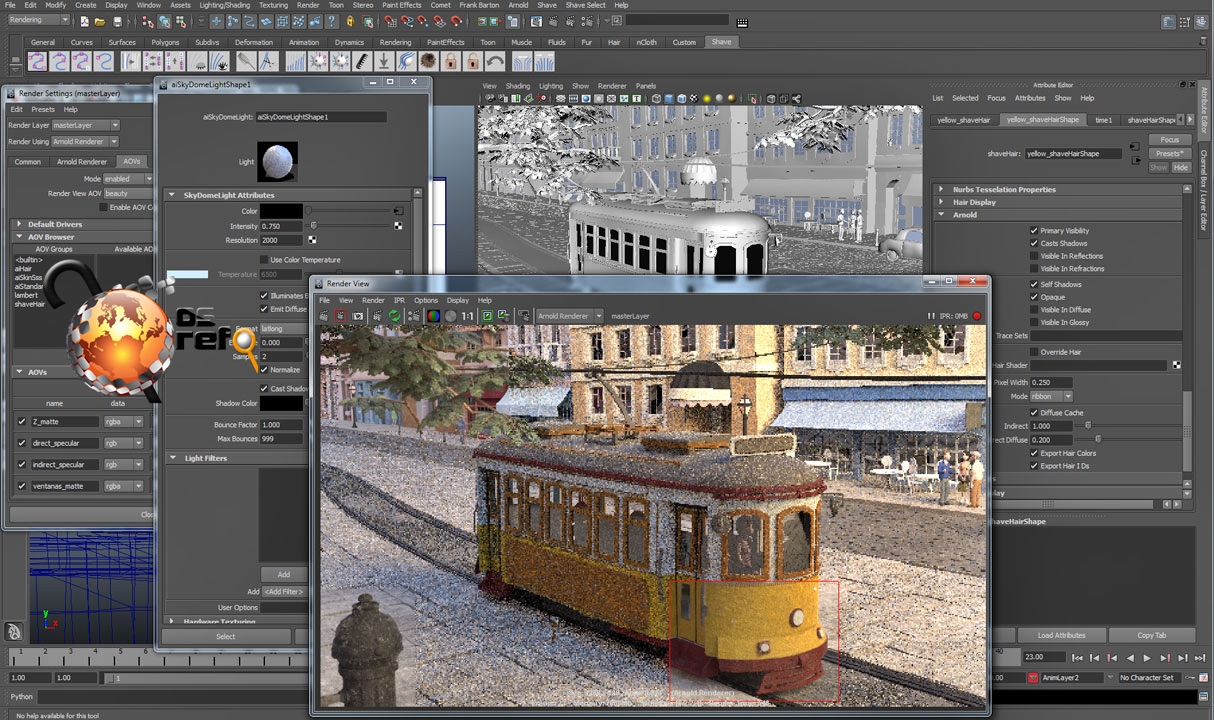Click the 1:1 real size icon in Render View
Image resolution: width=1214 pixels, height=720 pixels.
point(467,316)
